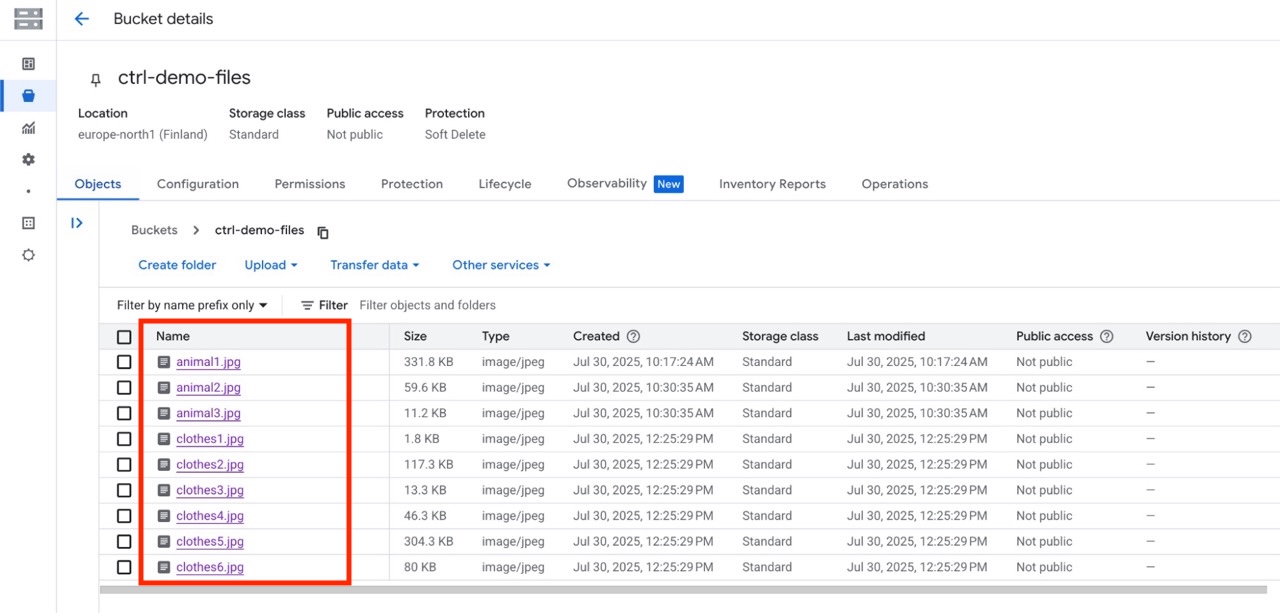
Task: Copy bucket name using the copy icon
Action: 323,232
